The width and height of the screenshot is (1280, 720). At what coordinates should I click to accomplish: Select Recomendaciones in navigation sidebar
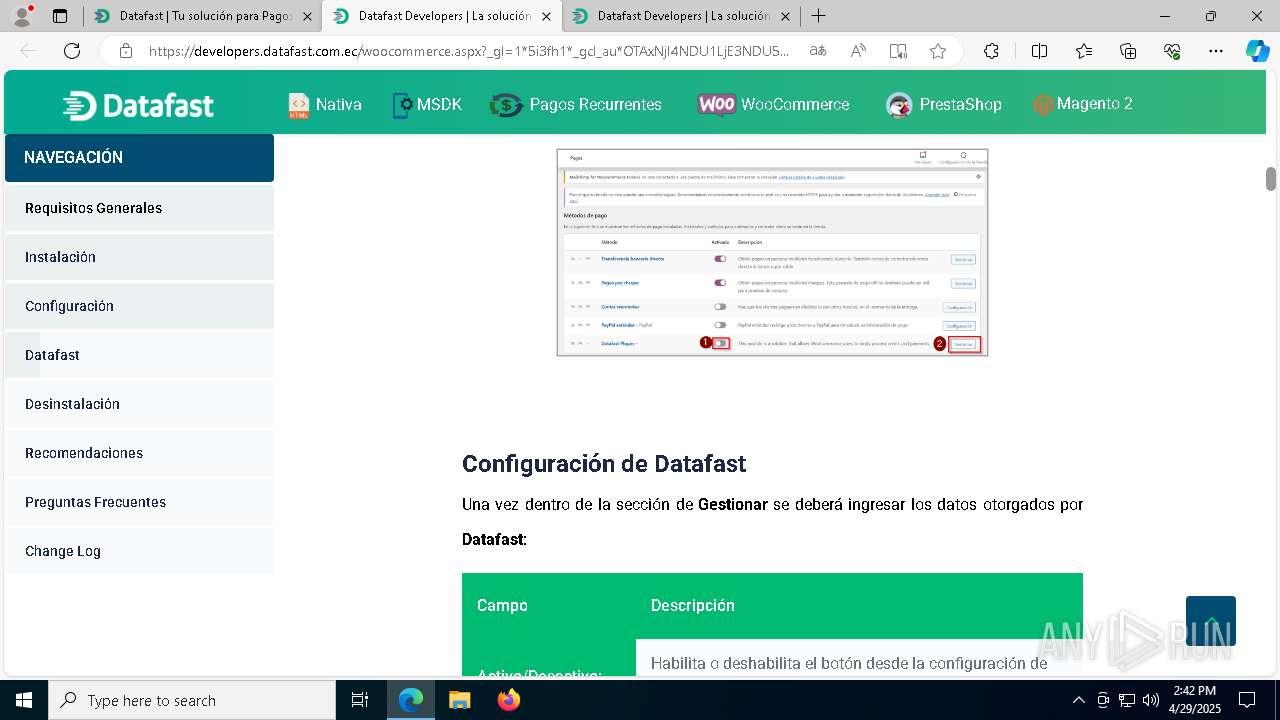click(139, 453)
